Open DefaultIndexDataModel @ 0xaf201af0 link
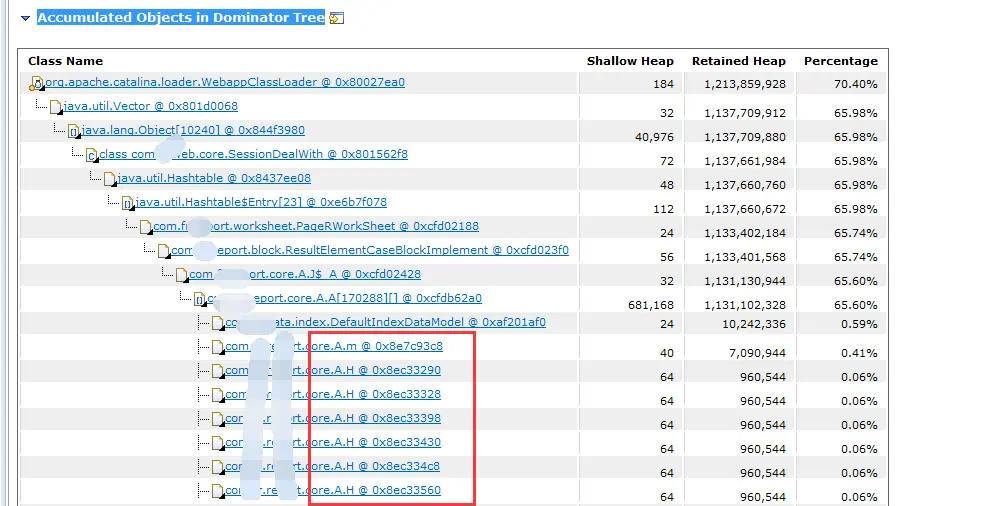991x506 pixels. [386, 322]
